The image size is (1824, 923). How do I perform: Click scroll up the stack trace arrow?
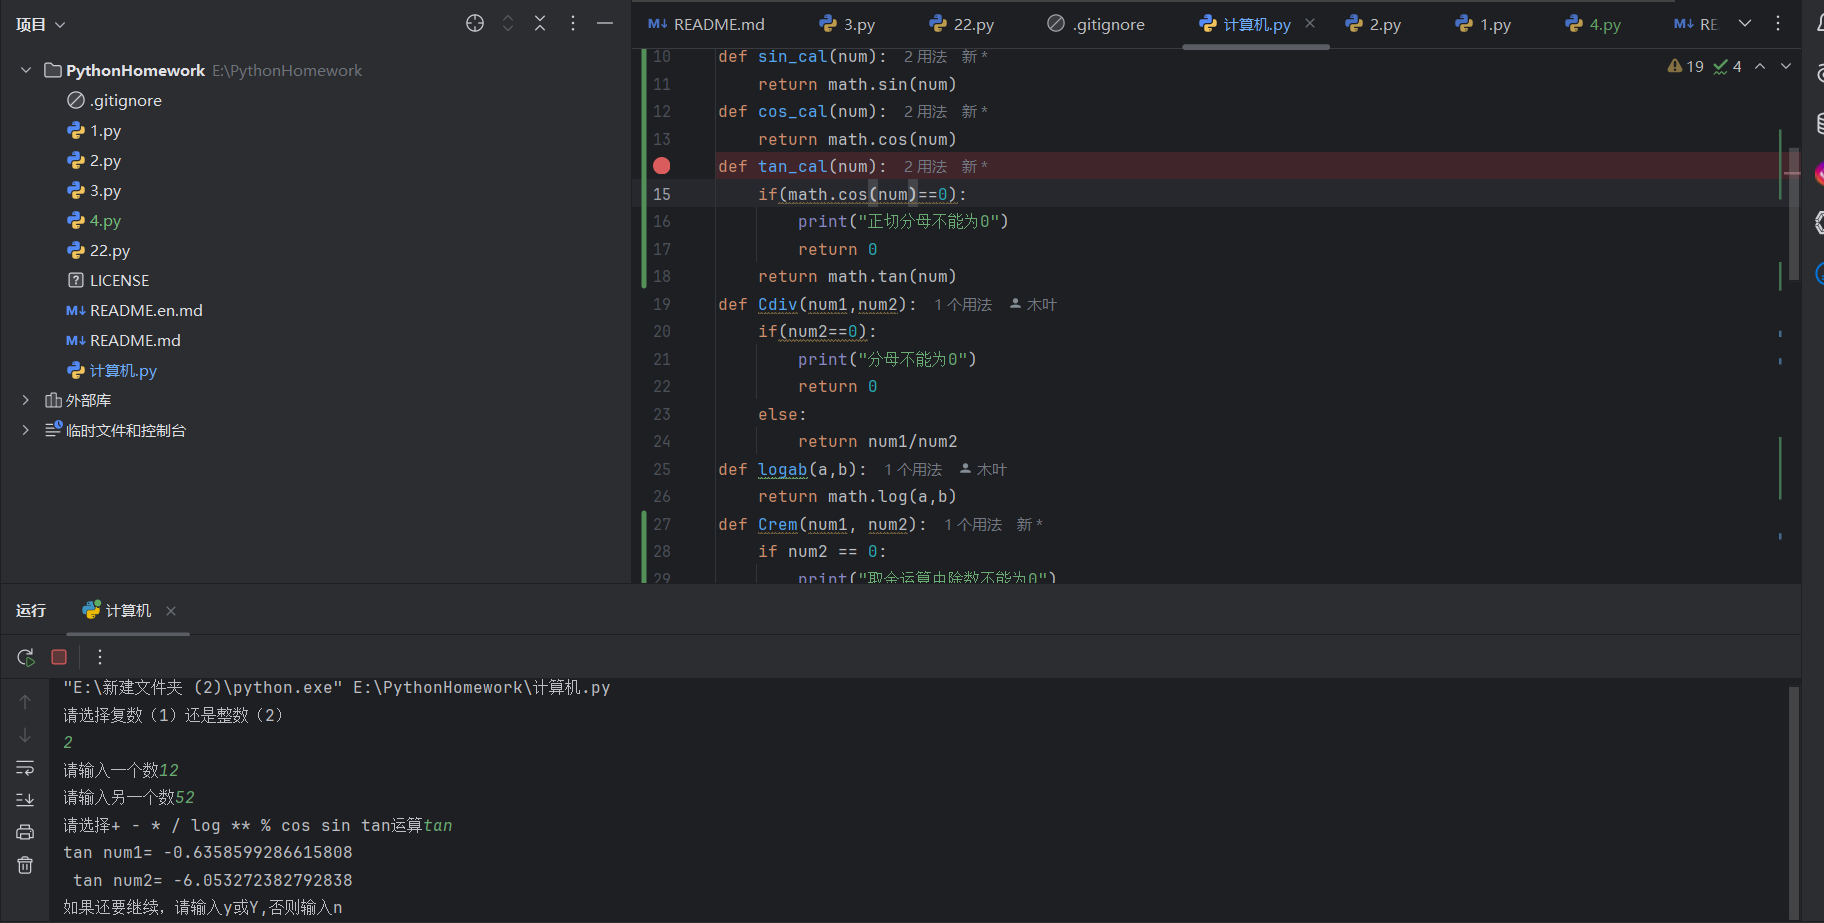[25, 702]
